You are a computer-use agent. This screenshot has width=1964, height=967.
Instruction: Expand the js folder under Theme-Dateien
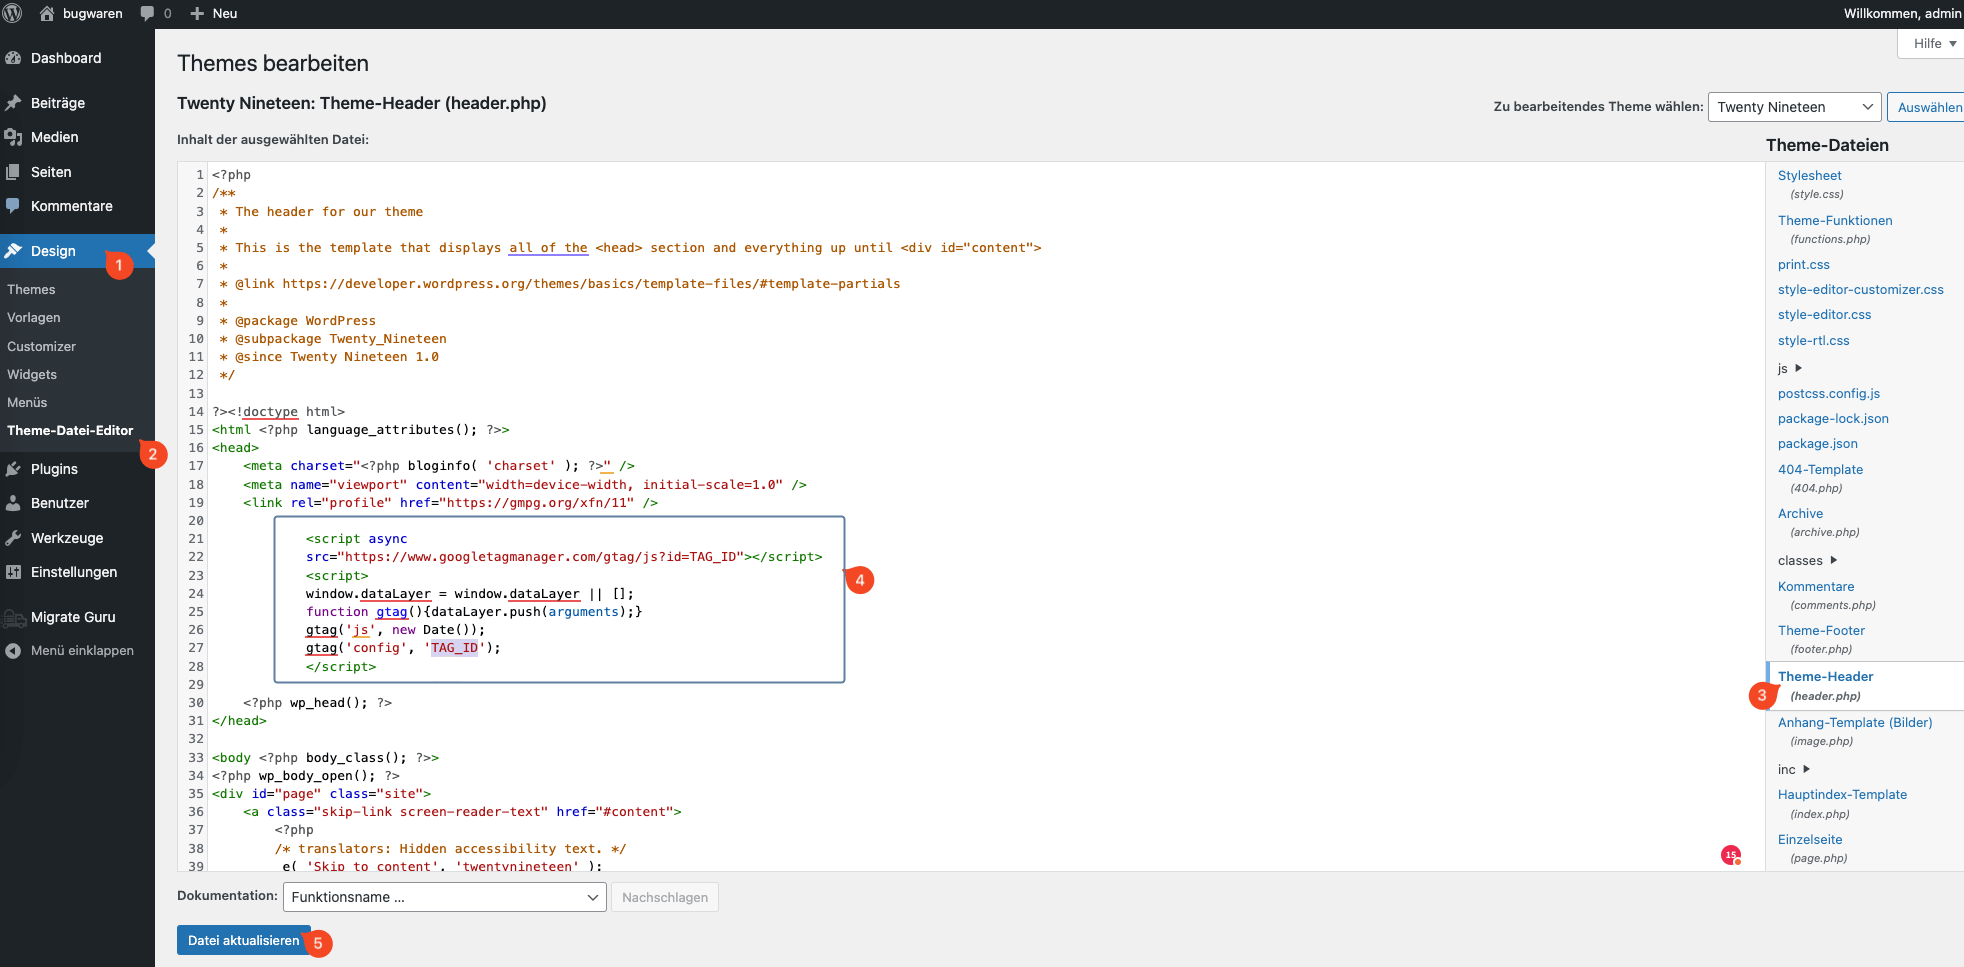point(1790,368)
